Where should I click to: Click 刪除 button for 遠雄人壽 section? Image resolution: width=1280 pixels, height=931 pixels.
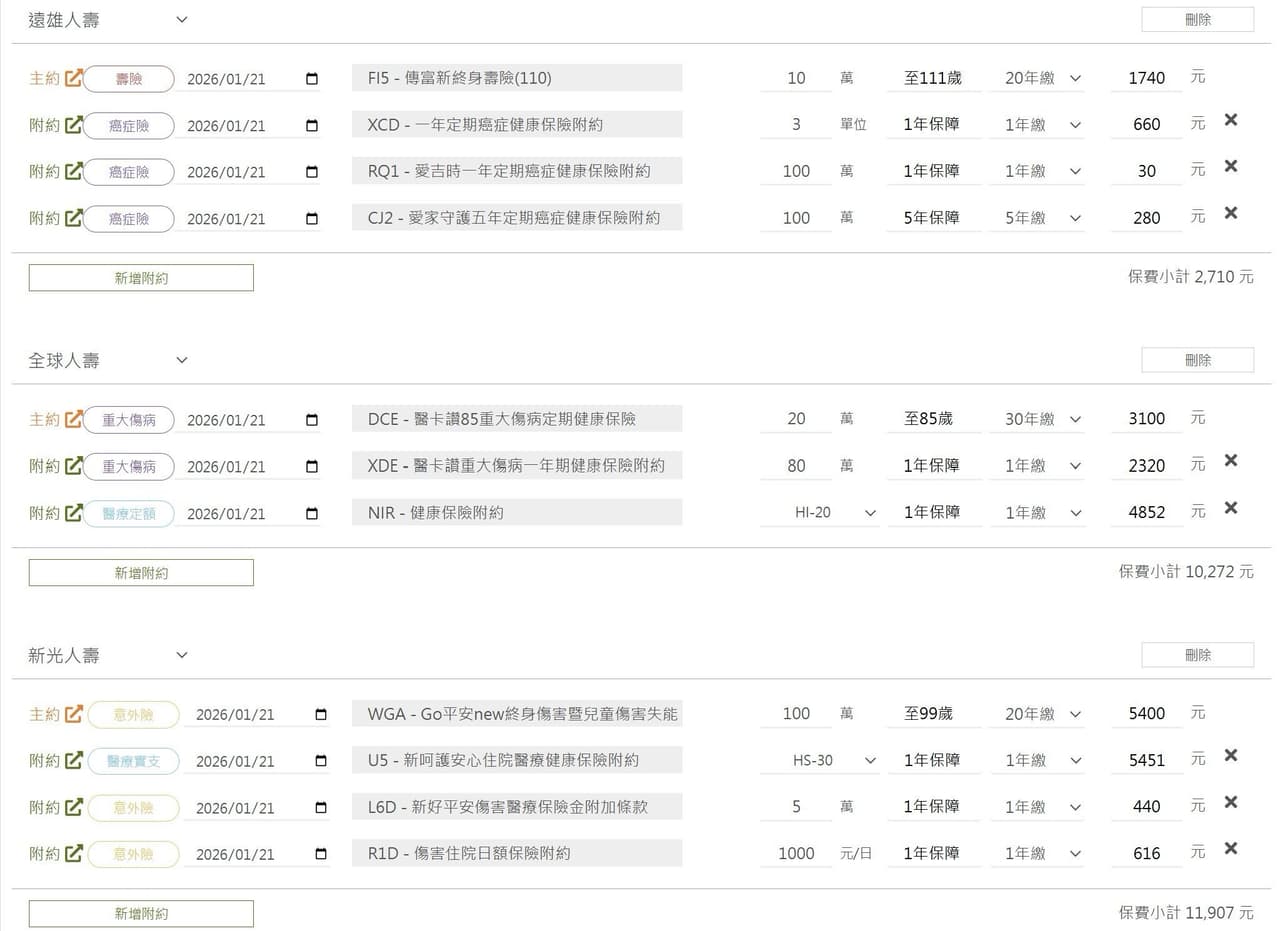pyautogui.click(x=1197, y=19)
